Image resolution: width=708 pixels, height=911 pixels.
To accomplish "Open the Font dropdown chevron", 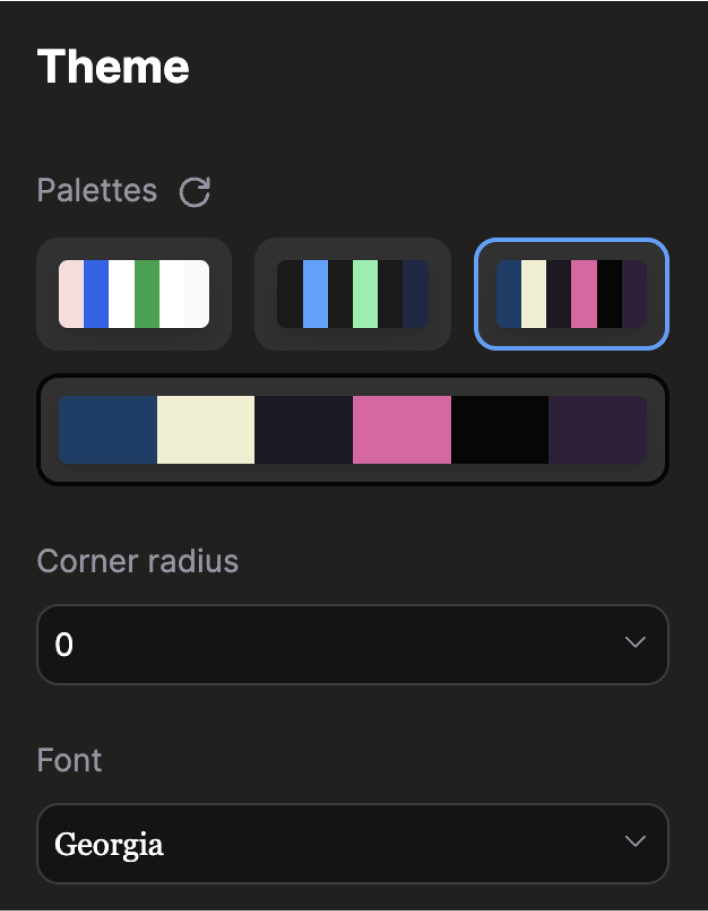I will click(635, 843).
